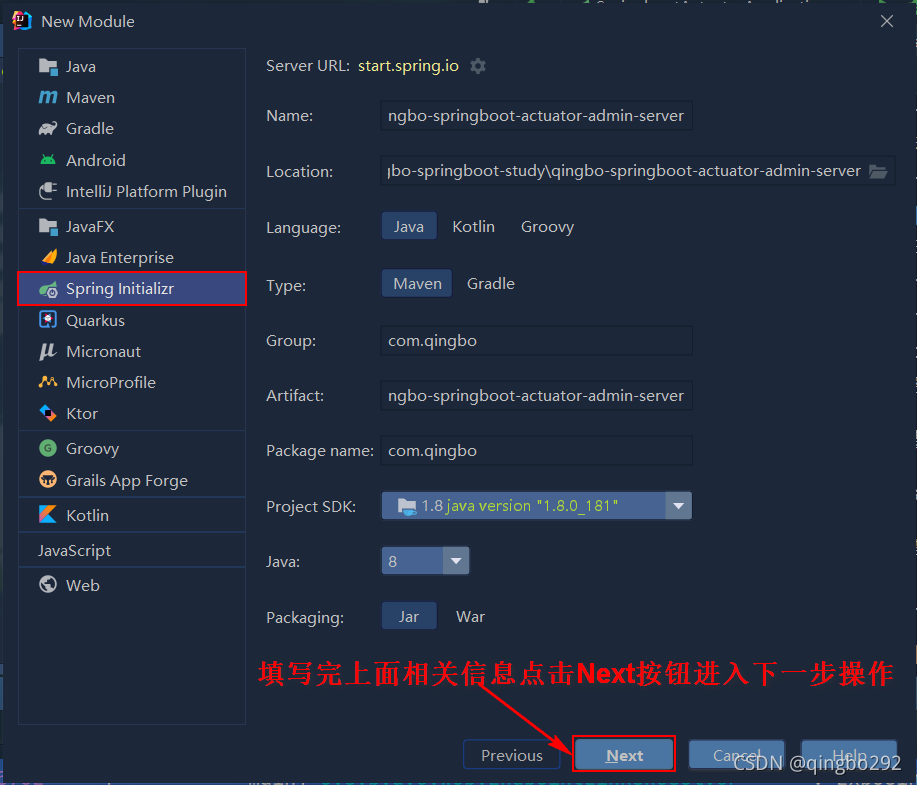Select the Android module type

(132, 160)
